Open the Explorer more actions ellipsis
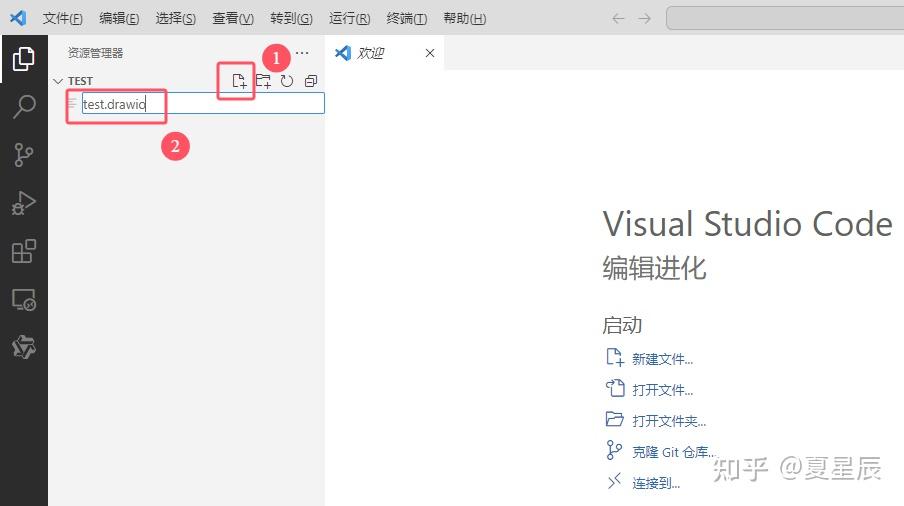Screen dimensions: 904x506 click(x=302, y=52)
